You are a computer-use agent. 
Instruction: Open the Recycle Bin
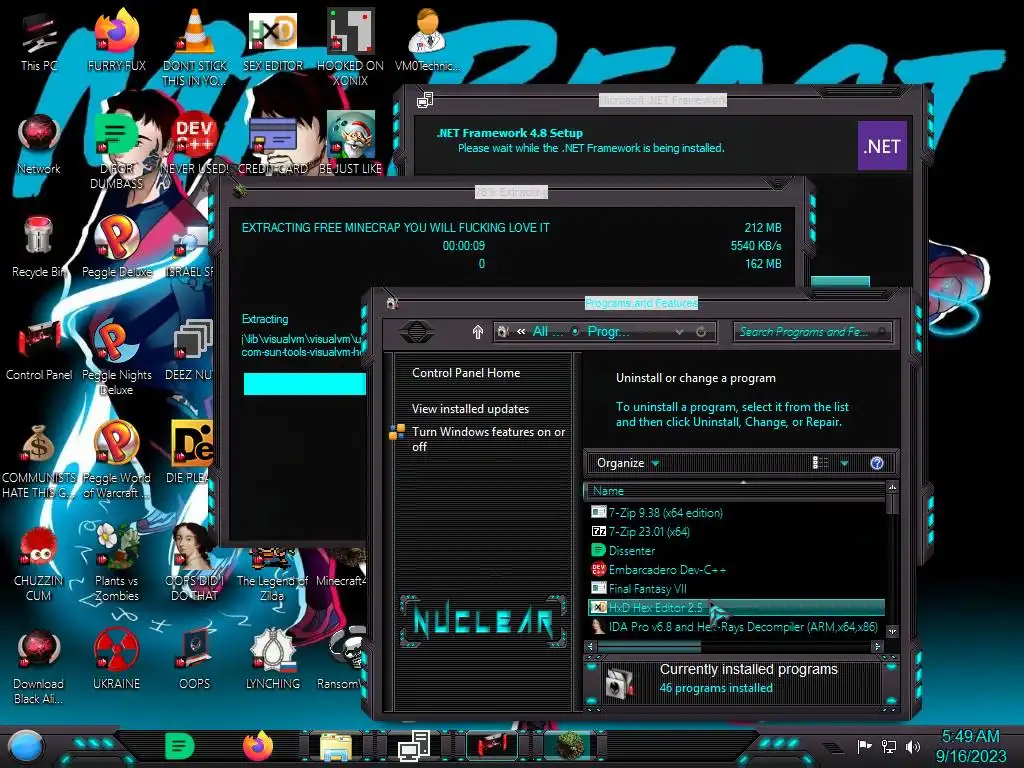(x=39, y=247)
